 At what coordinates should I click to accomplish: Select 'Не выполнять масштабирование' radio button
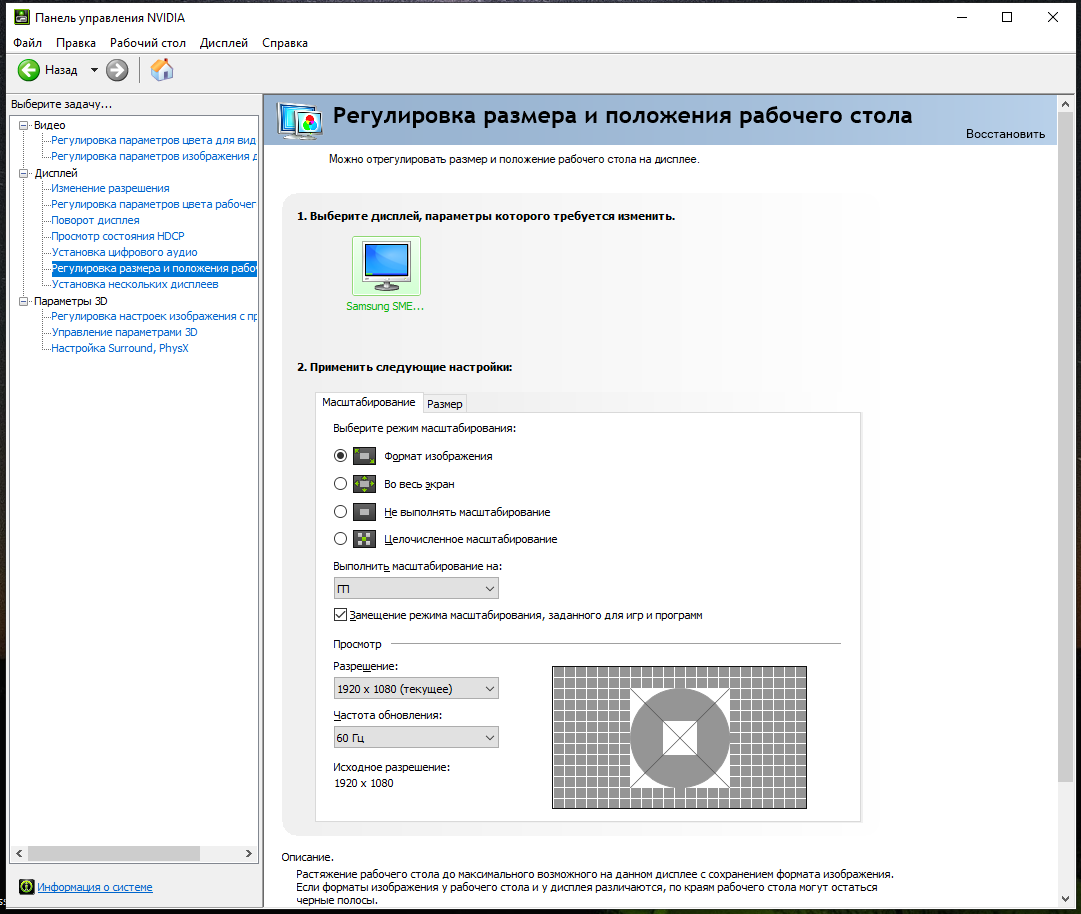340,511
